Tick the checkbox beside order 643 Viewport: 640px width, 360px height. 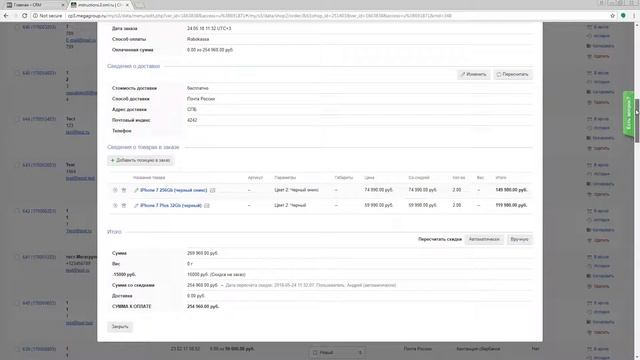point(17,165)
